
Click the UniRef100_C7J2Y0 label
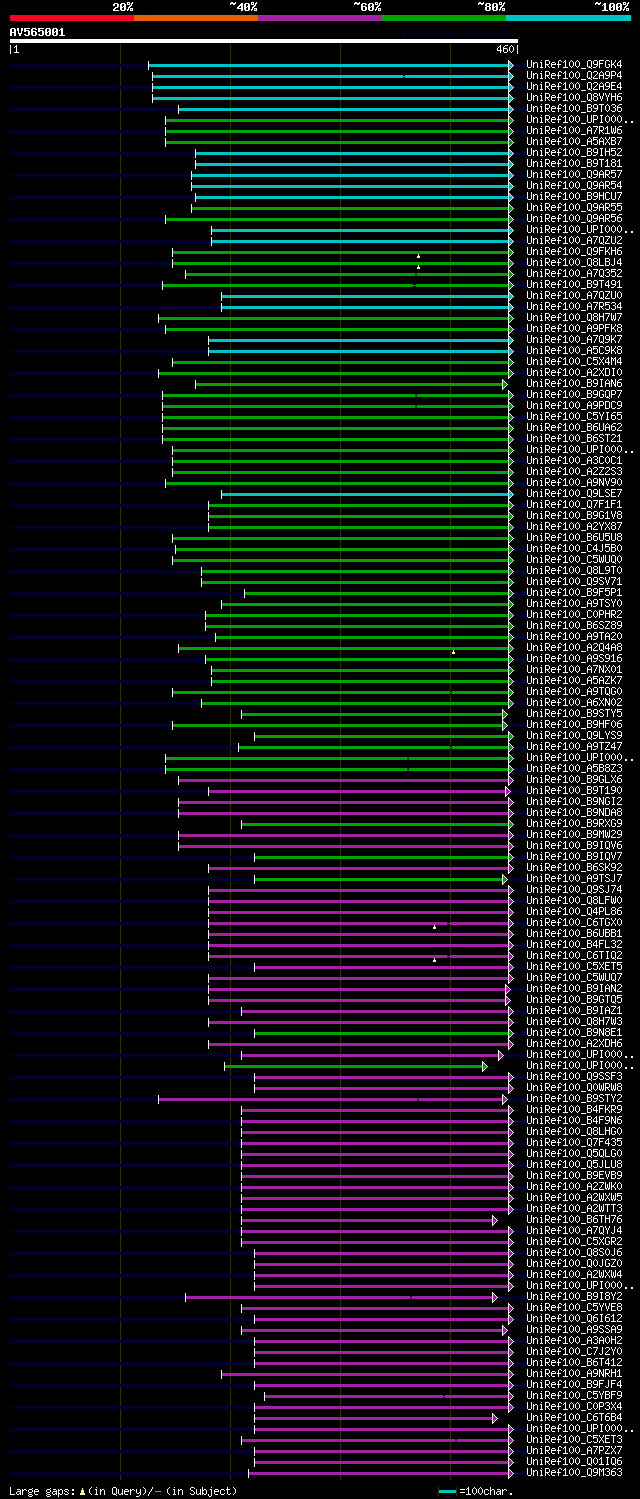point(574,1352)
